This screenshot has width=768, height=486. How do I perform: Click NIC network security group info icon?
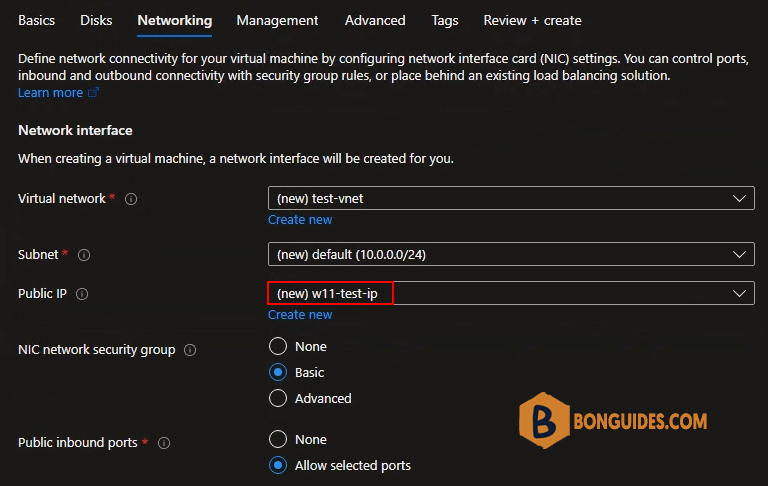tap(190, 350)
